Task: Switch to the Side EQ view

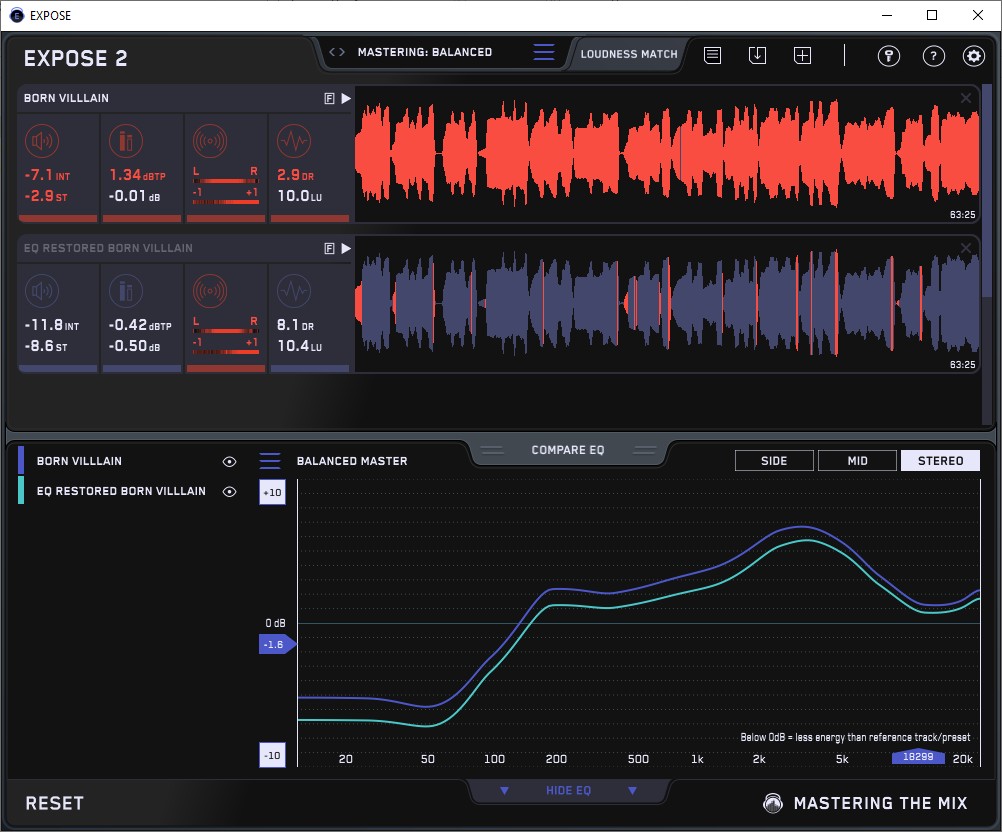Action: [x=774, y=461]
